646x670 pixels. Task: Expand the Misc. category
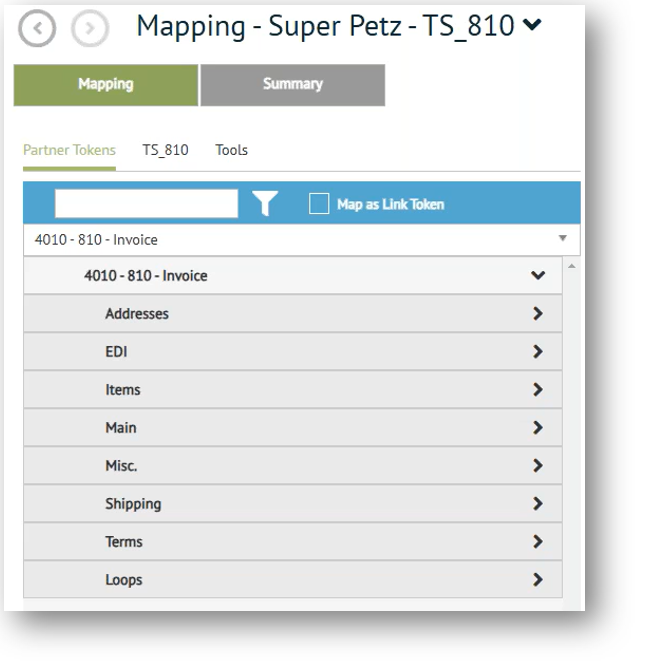pos(538,466)
